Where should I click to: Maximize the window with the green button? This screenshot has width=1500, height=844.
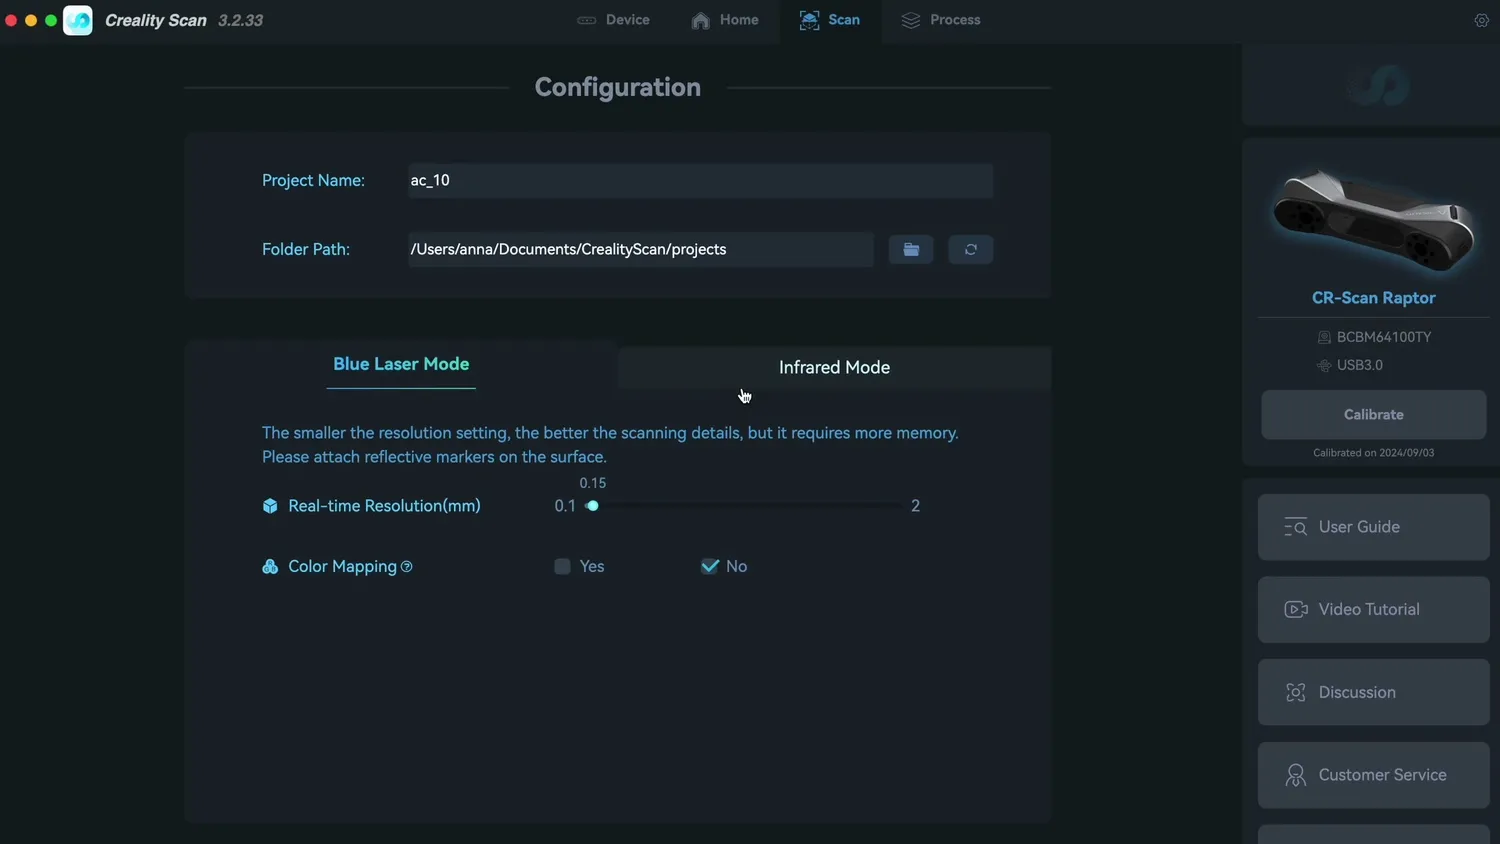coord(51,20)
